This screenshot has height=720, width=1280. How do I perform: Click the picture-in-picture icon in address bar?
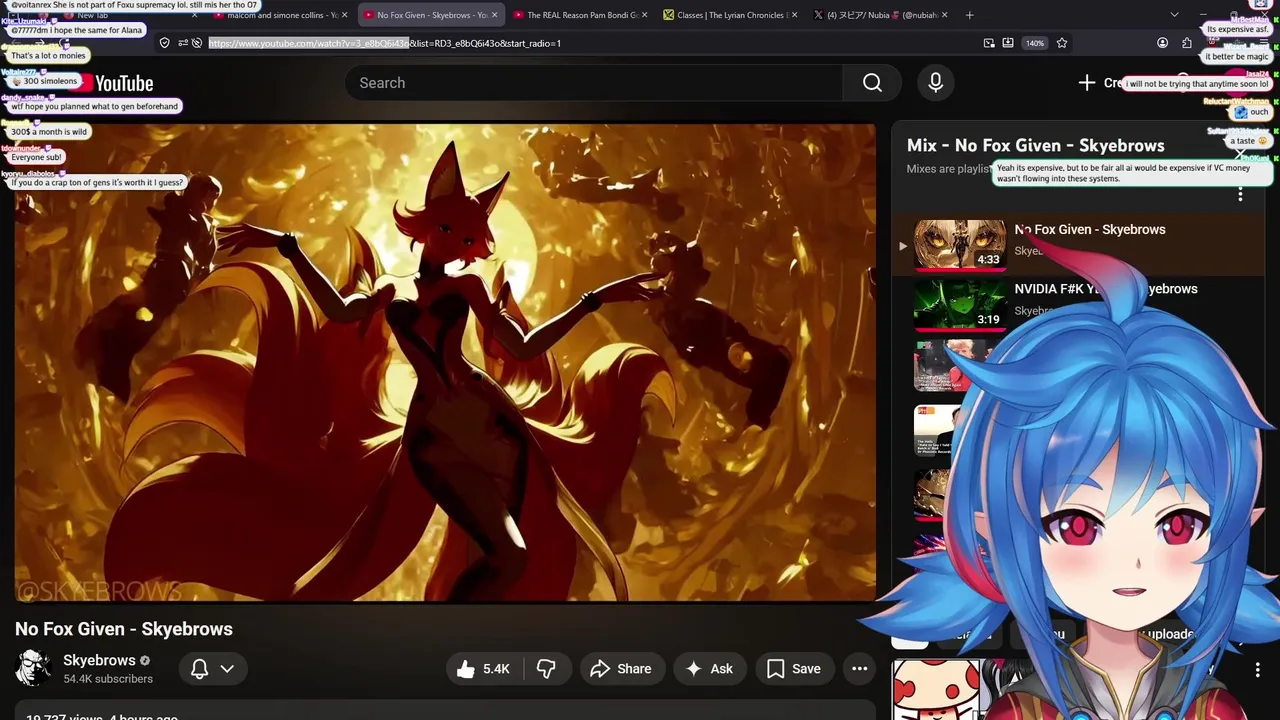[x=989, y=43]
